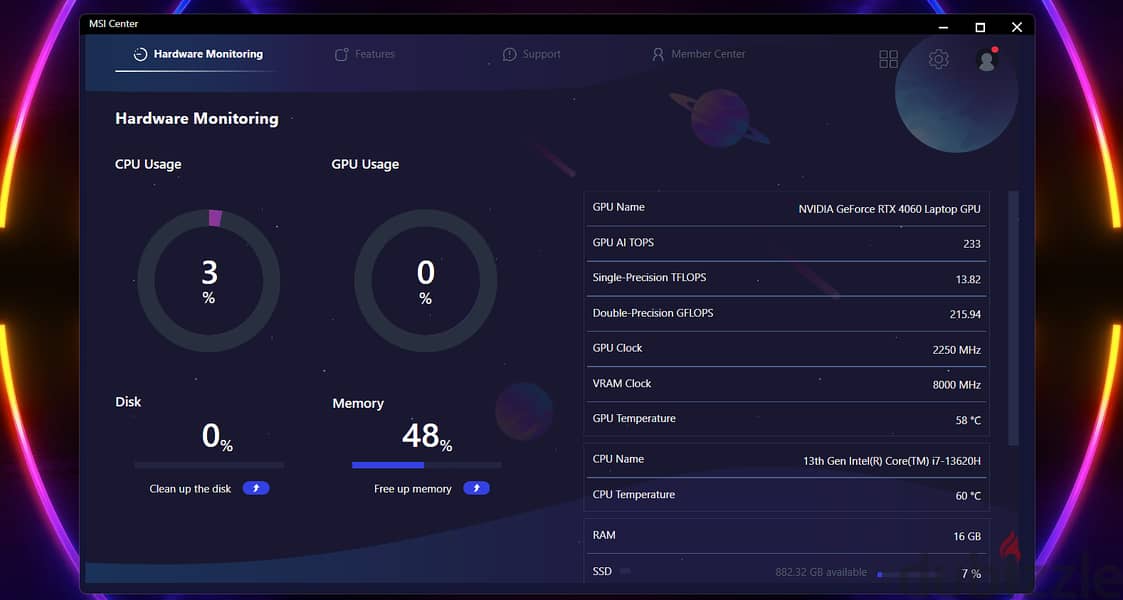Click the Disk 0% readout
This screenshot has height=600, width=1123.
pos(217,436)
